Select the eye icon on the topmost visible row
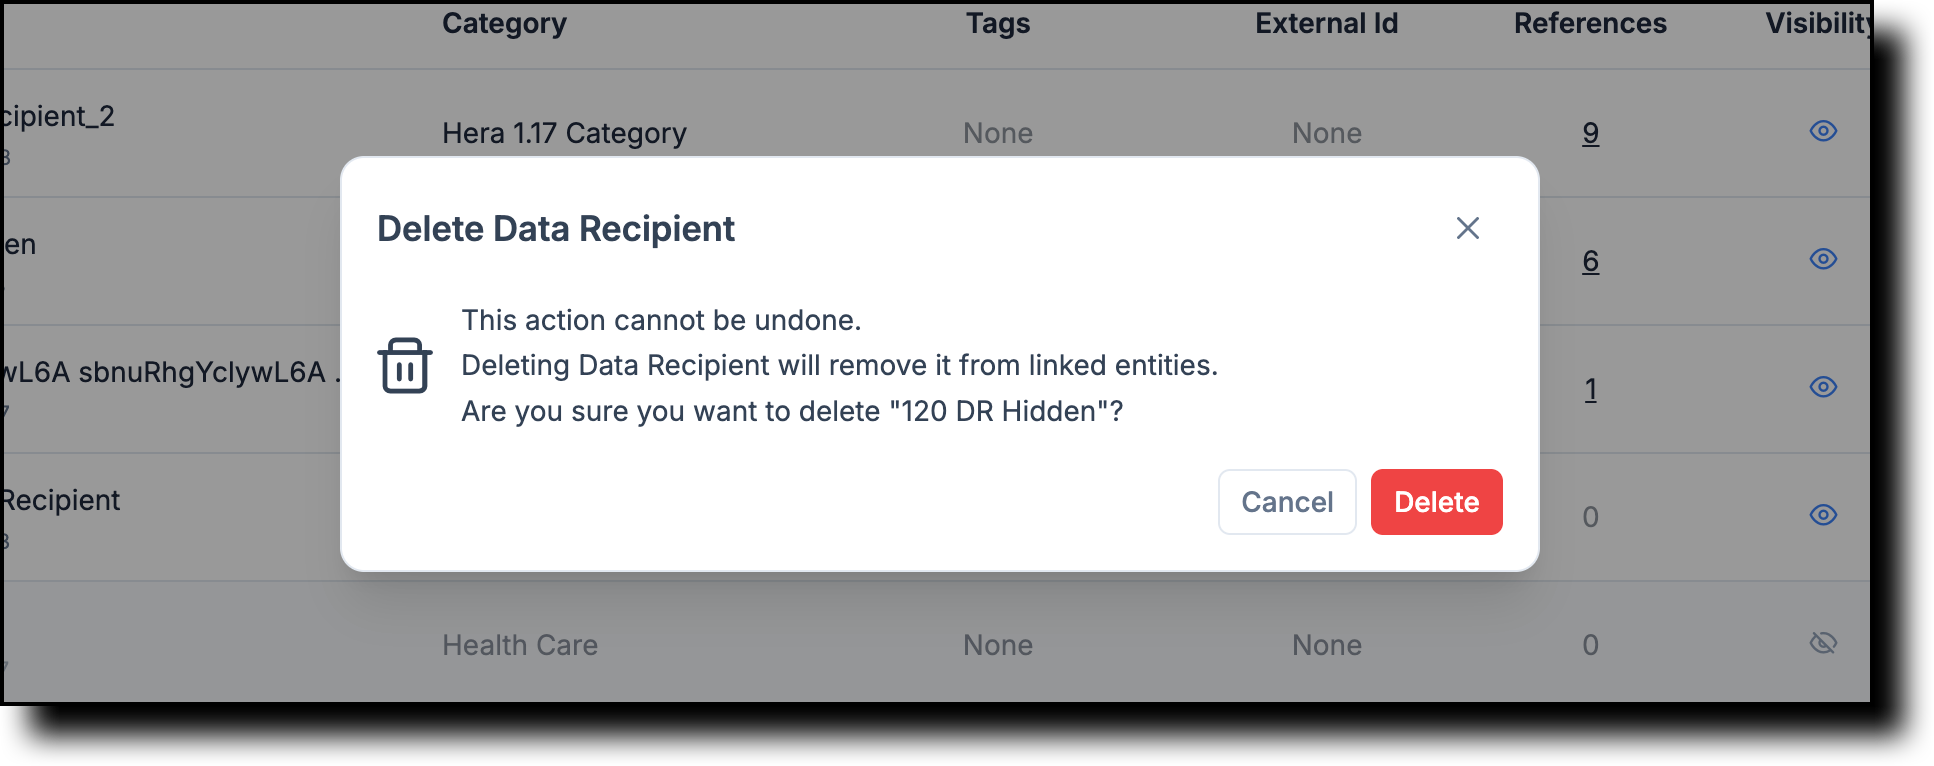 [x=1823, y=131]
